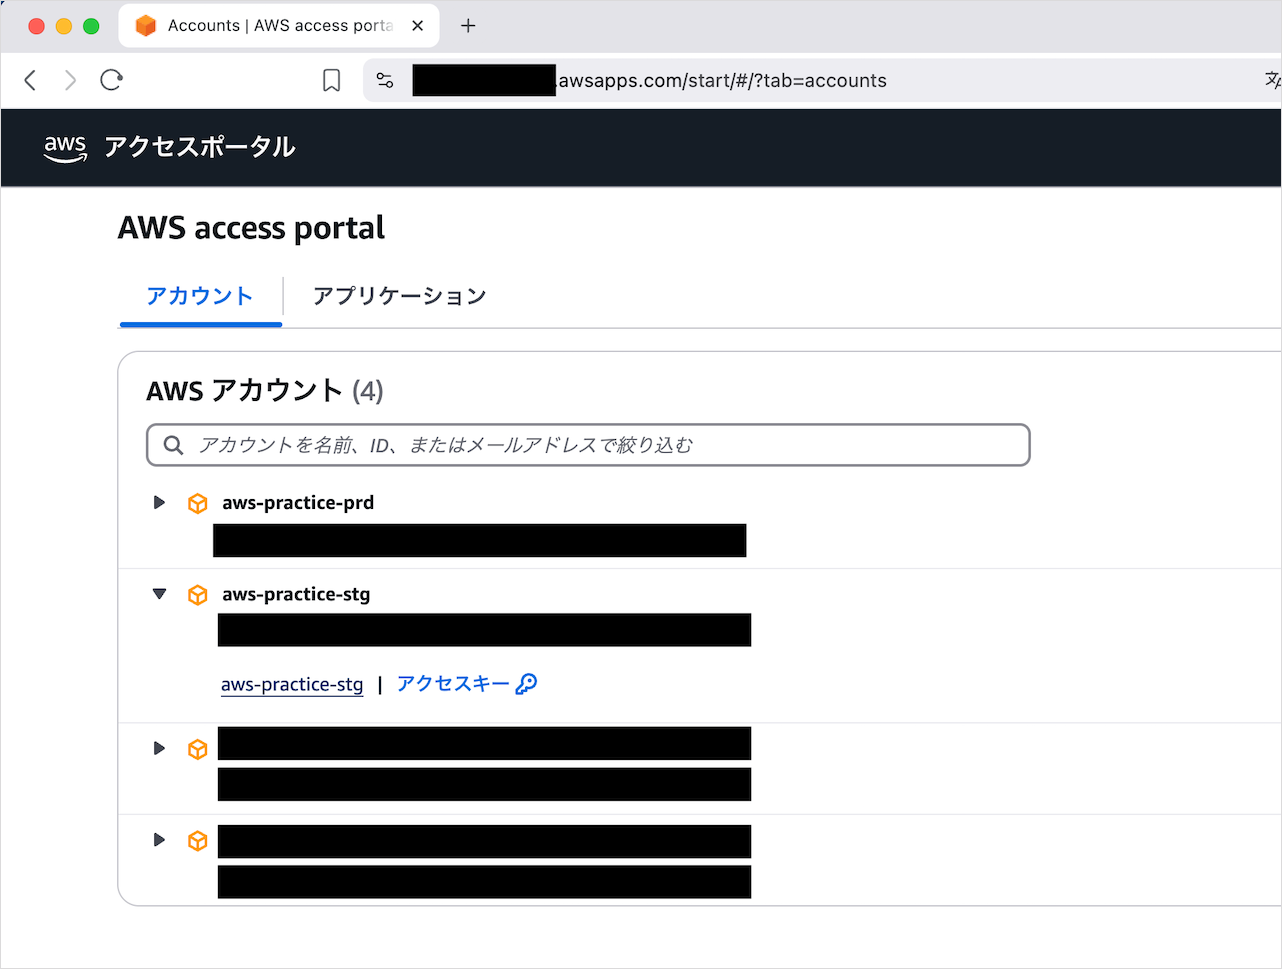Click the AWS logo in the header
Viewport: 1282px width, 969px height.
(65, 147)
